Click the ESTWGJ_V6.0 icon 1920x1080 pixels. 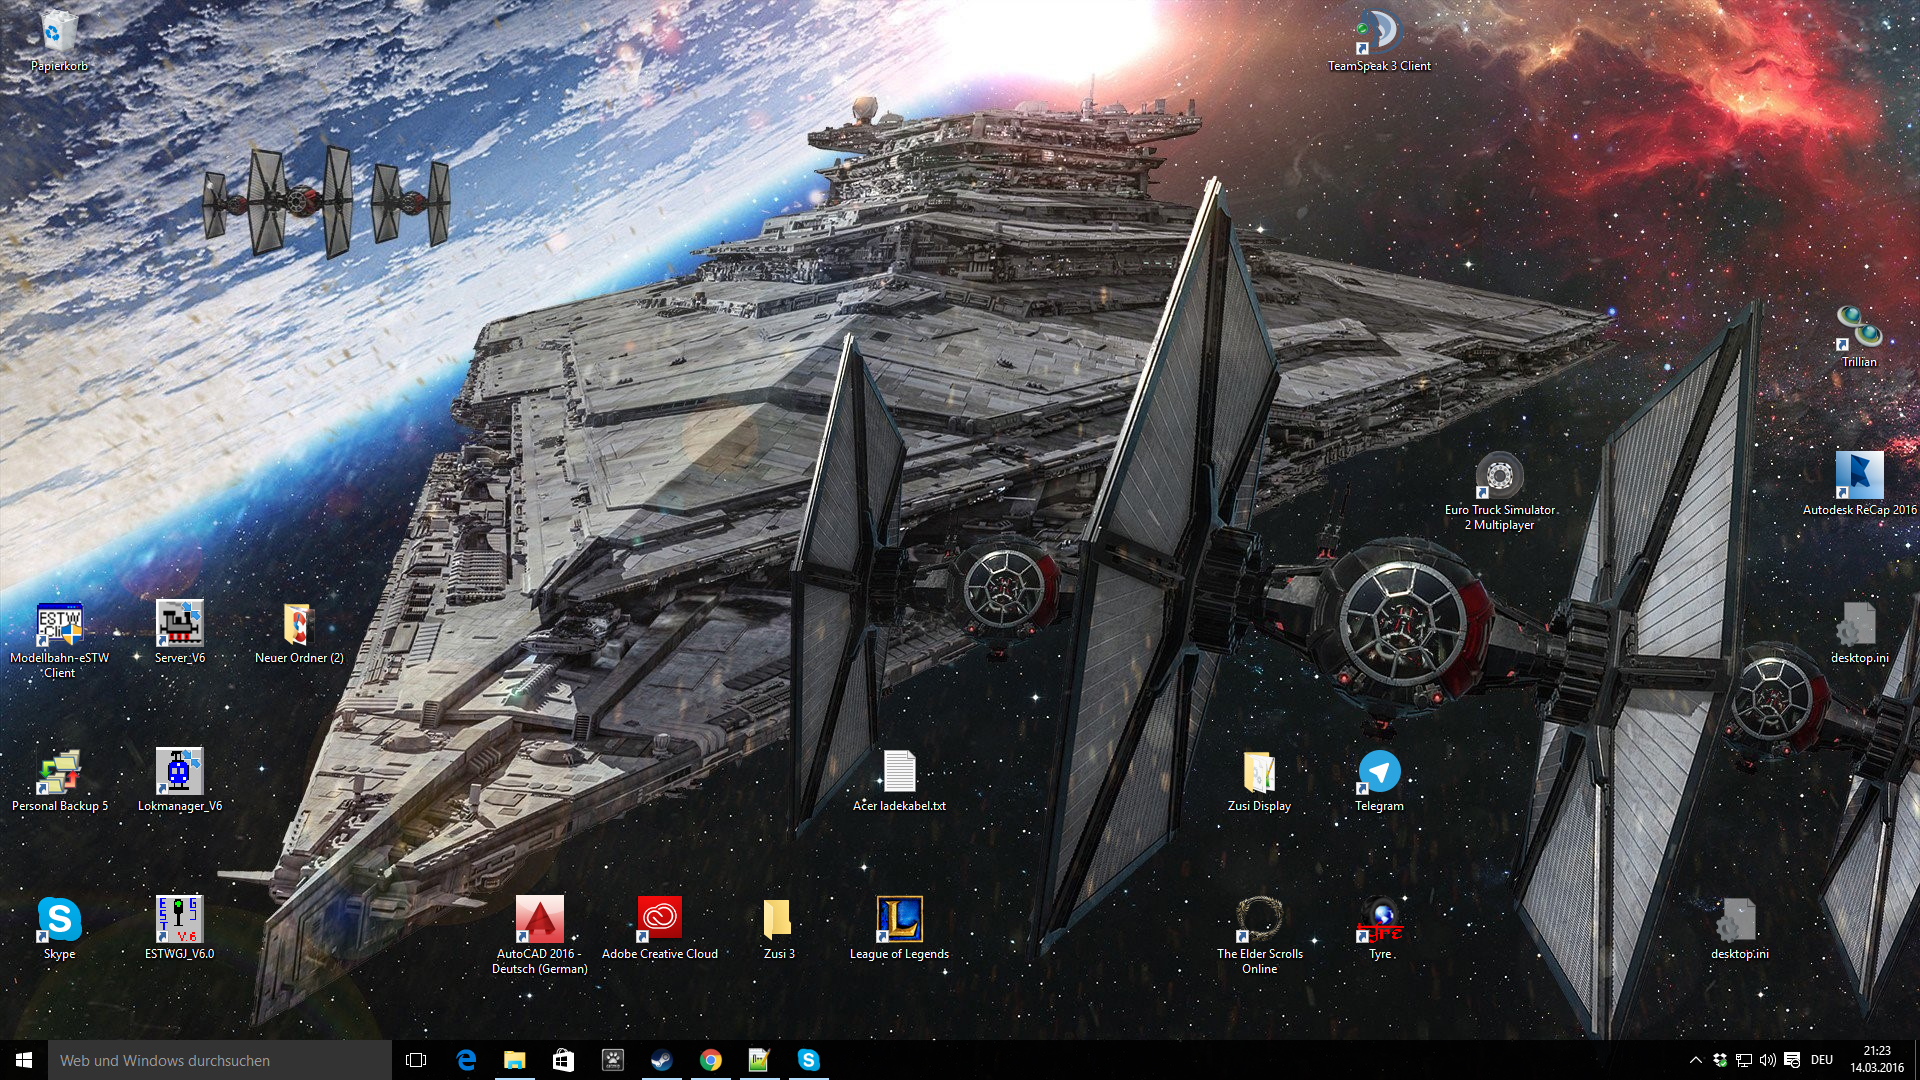click(180, 929)
